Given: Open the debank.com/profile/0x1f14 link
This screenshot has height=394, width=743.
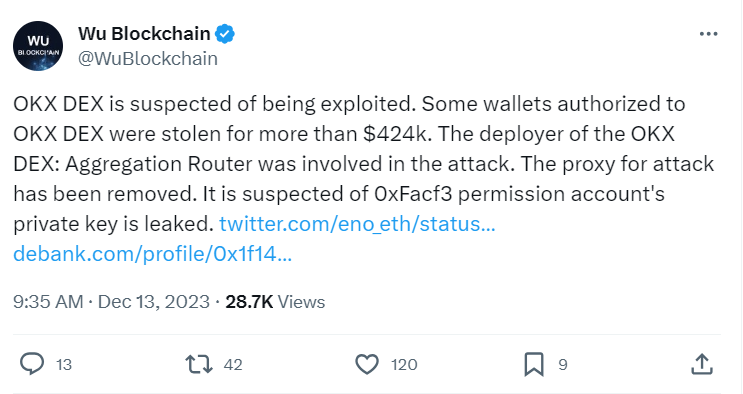Looking at the screenshot, I should [x=153, y=254].
